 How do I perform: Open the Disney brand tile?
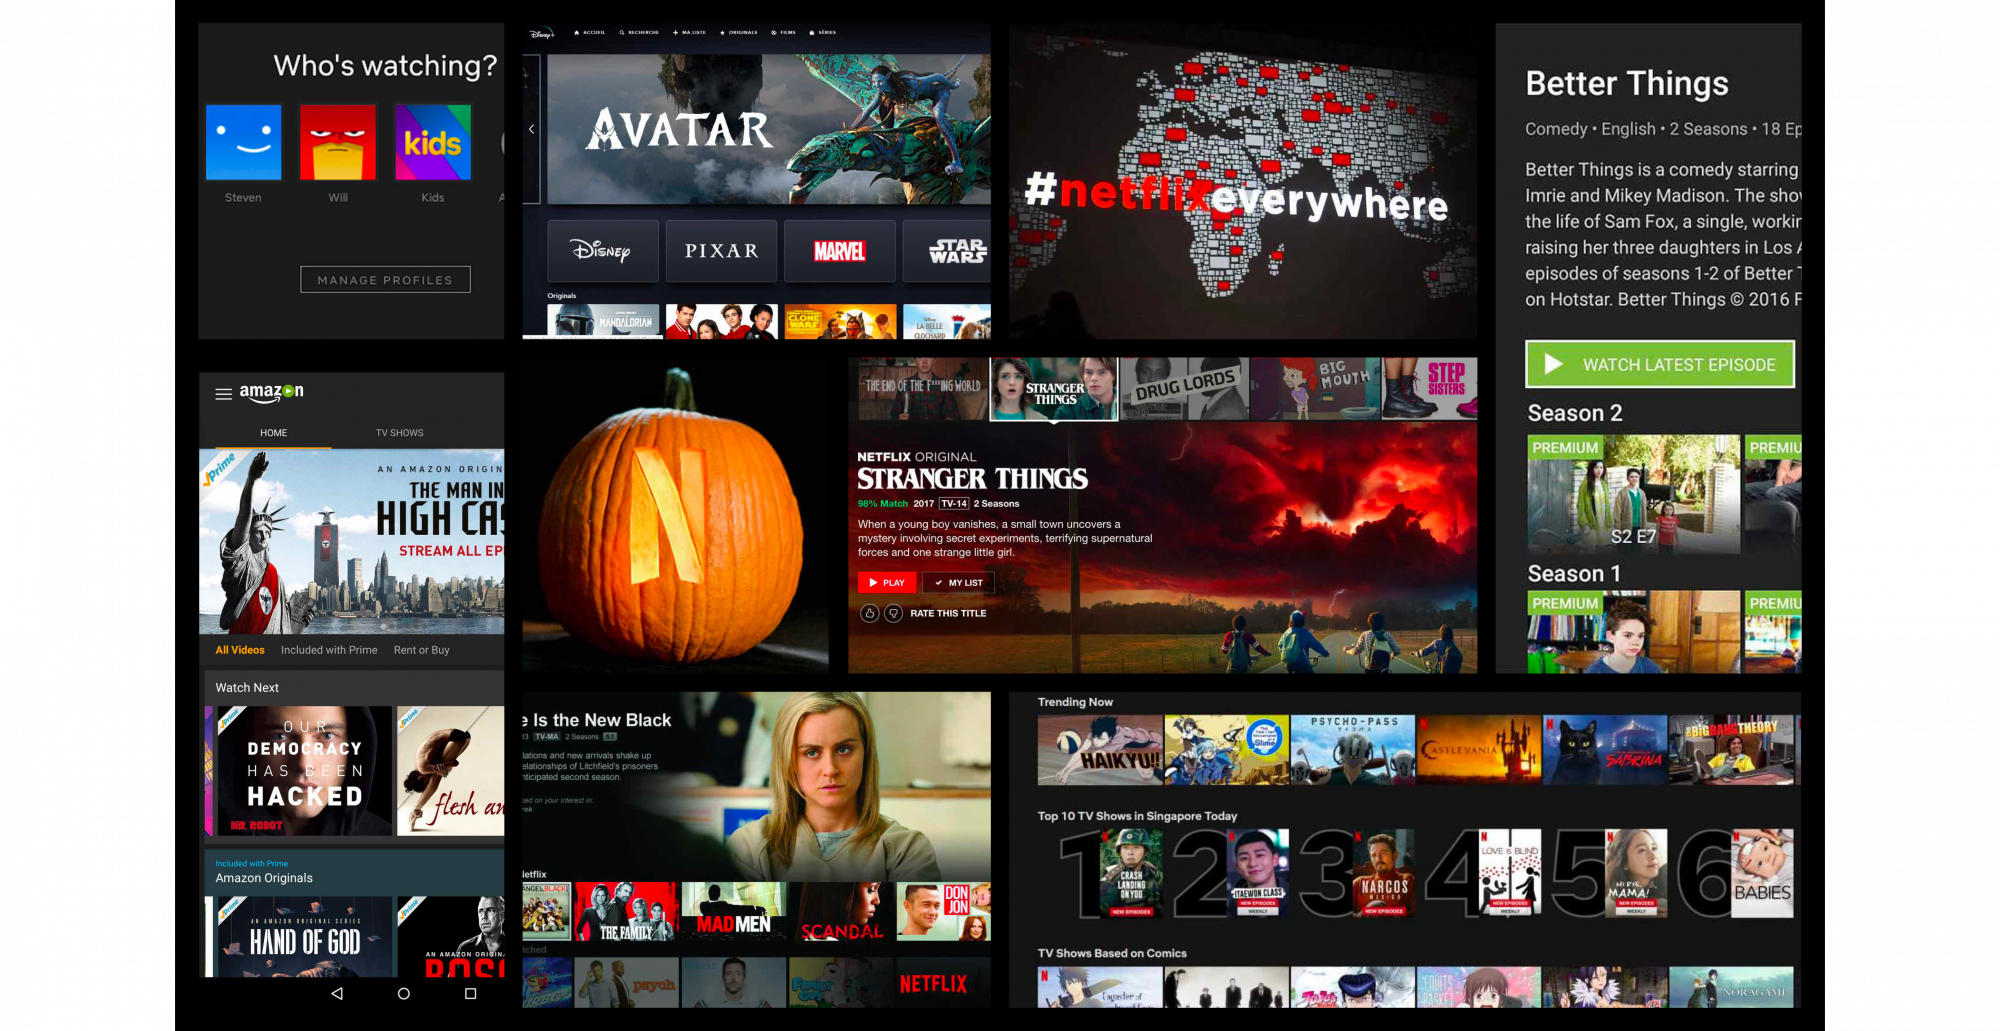pos(603,251)
